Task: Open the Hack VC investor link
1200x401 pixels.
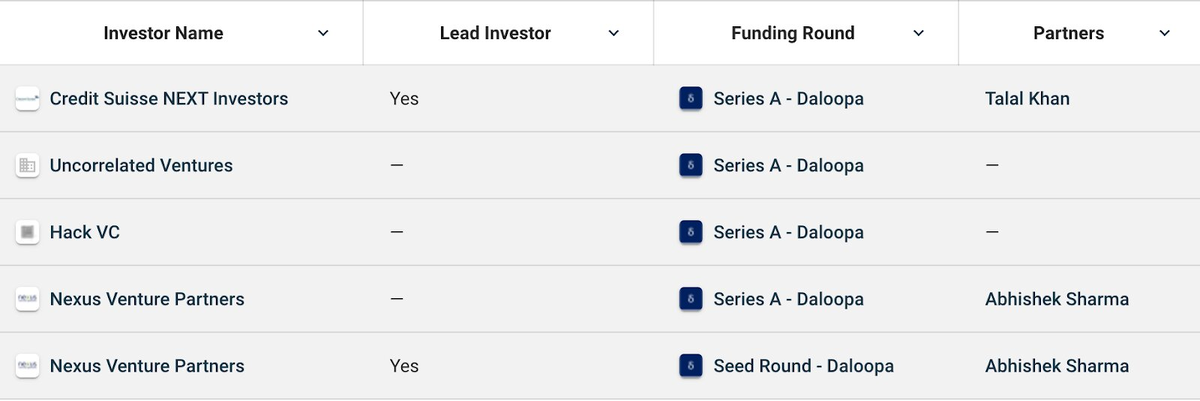Action: (x=85, y=233)
